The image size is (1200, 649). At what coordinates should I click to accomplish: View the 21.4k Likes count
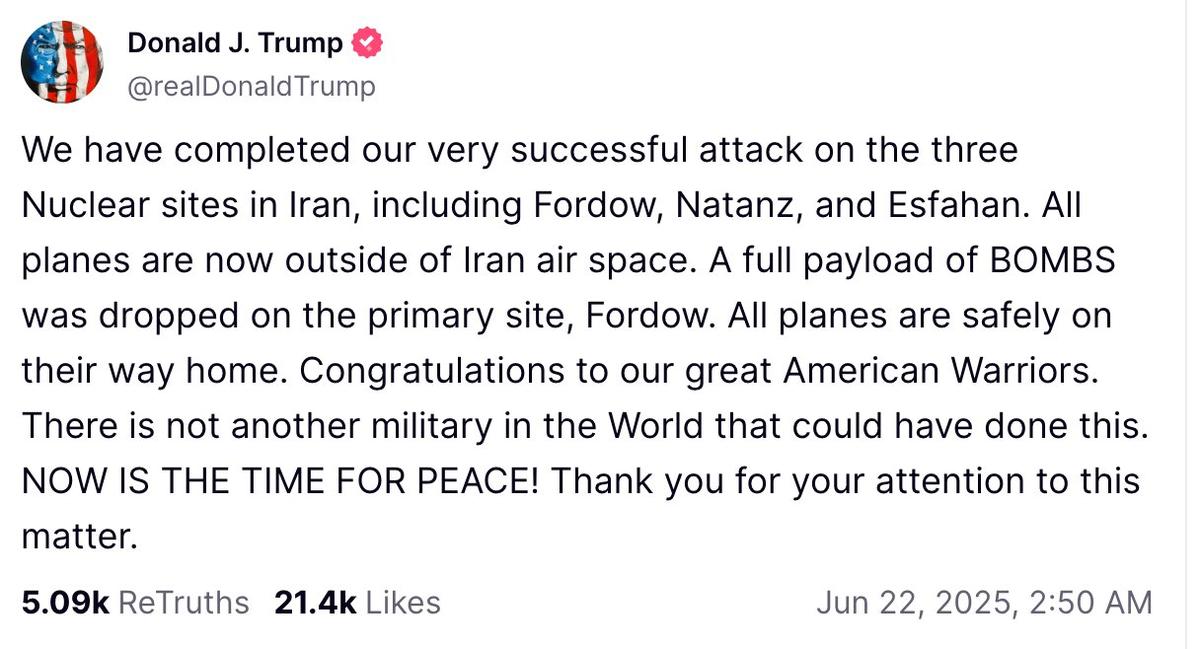pos(315,602)
